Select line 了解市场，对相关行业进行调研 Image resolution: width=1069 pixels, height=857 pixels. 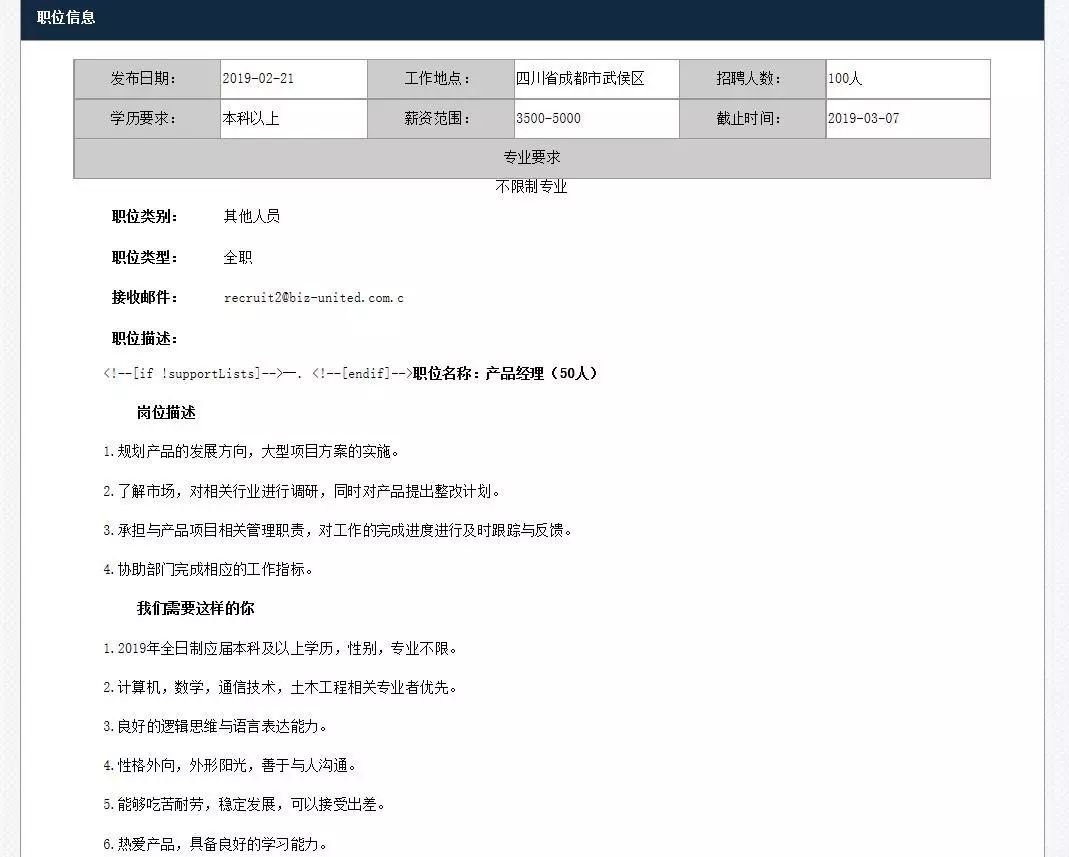302,491
